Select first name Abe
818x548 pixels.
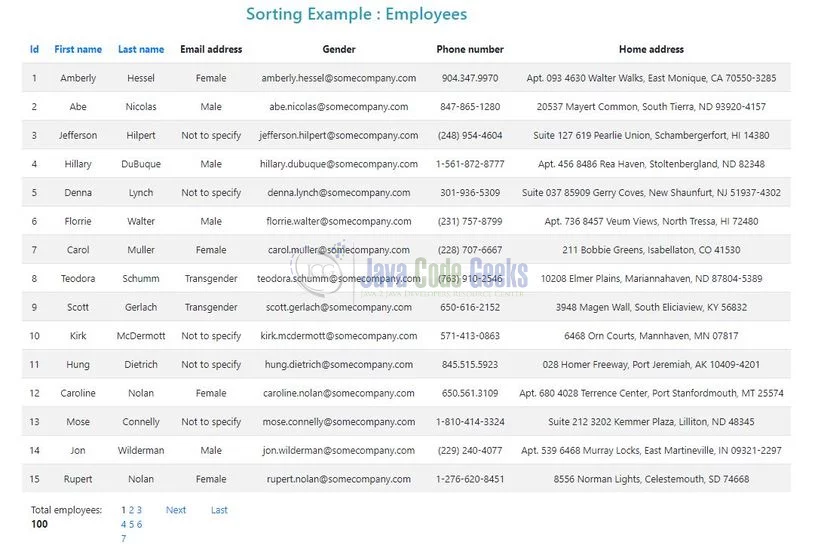pyautogui.click(x=78, y=107)
